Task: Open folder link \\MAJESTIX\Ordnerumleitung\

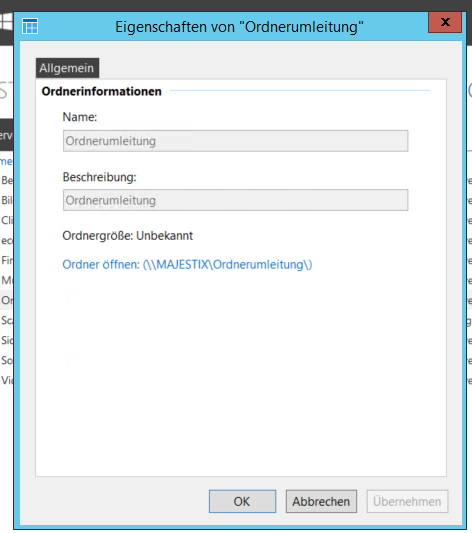Action: [187, 264]
